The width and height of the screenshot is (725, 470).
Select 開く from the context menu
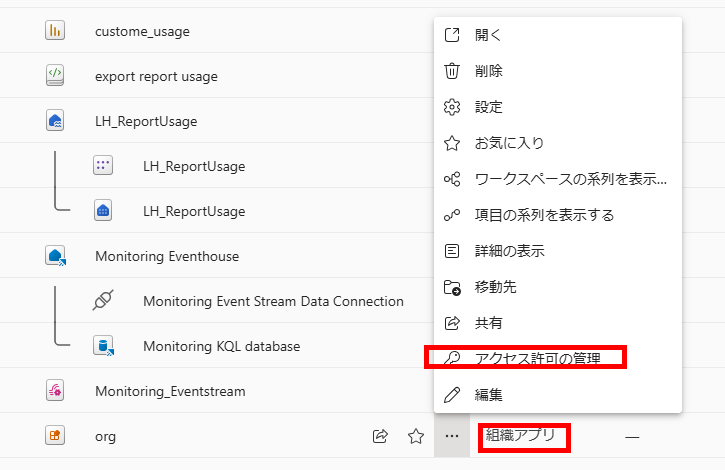pos(558,35)
